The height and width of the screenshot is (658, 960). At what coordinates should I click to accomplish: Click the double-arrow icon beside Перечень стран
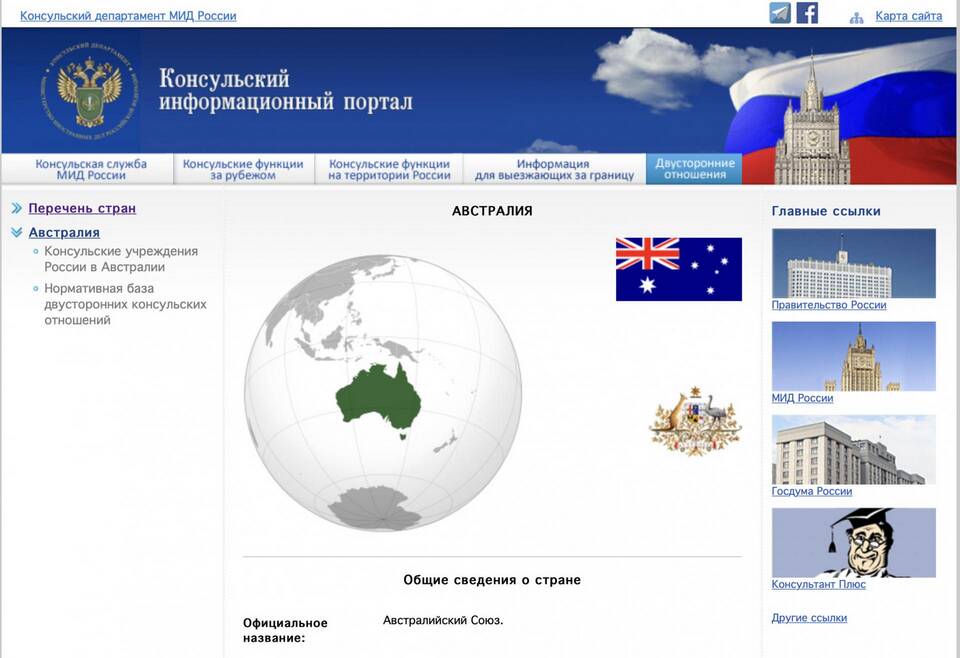click(16, 209)
